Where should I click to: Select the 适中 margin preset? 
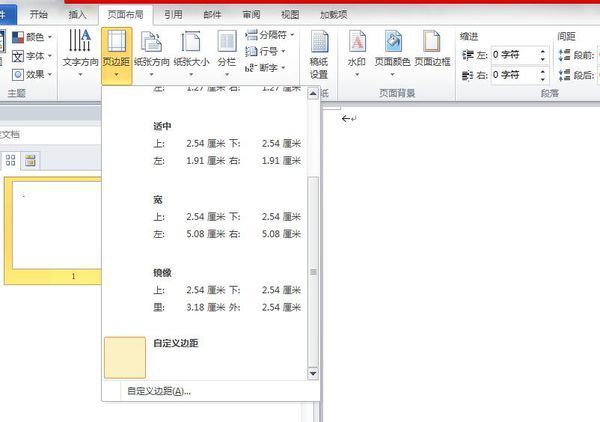pos(210,143)
